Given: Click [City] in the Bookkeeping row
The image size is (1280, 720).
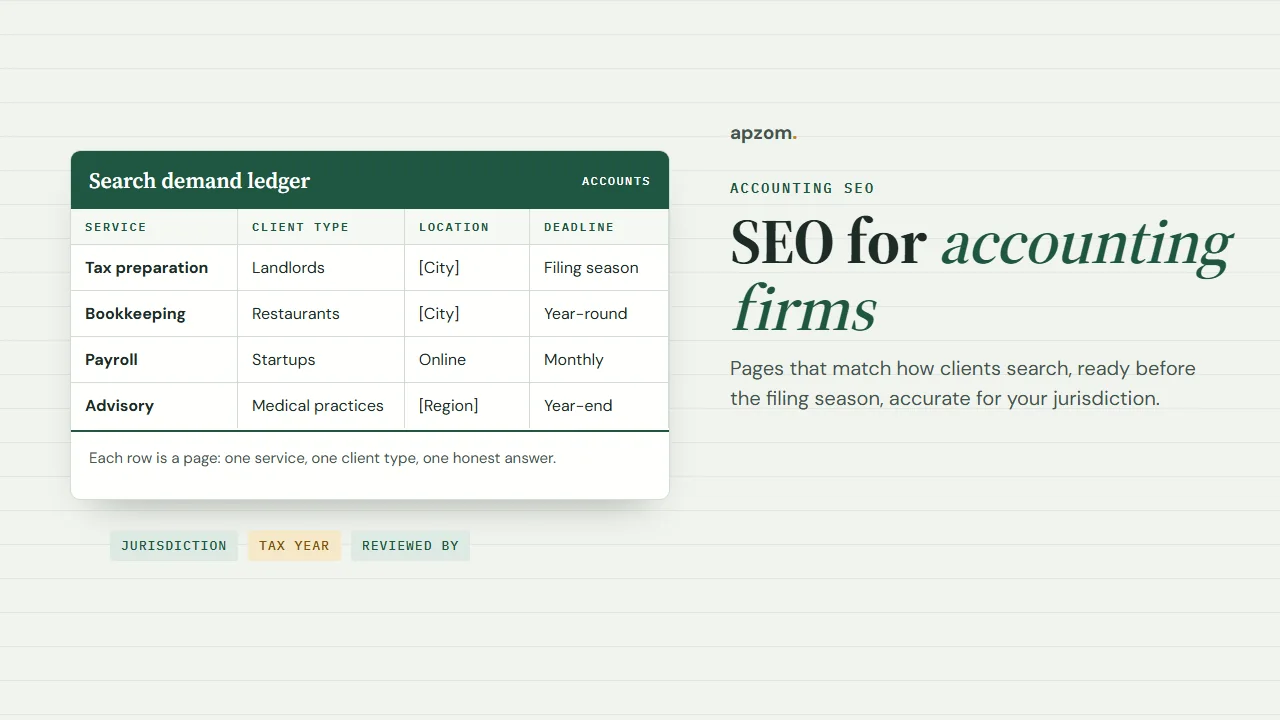Looking at the screenshot, I should (467, 314).
